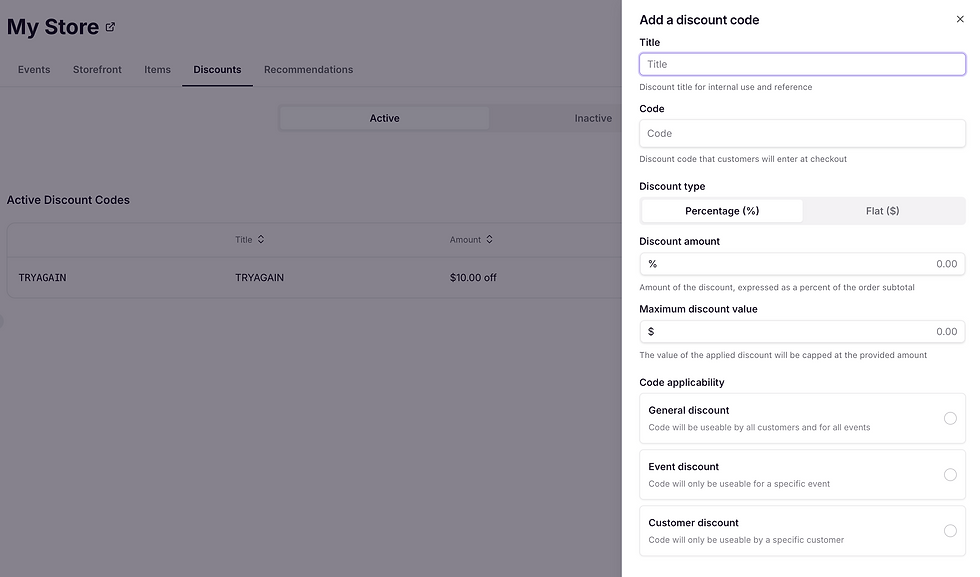Go to the Items tab
The height and width of the screenshot is (577, 980).
coord(157,69)
